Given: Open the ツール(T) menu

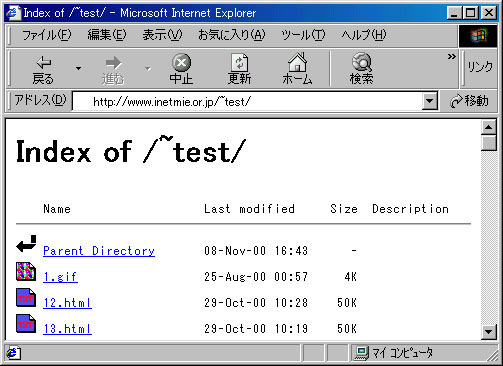Looking at the screenshot, I should [x=303, y=35].
